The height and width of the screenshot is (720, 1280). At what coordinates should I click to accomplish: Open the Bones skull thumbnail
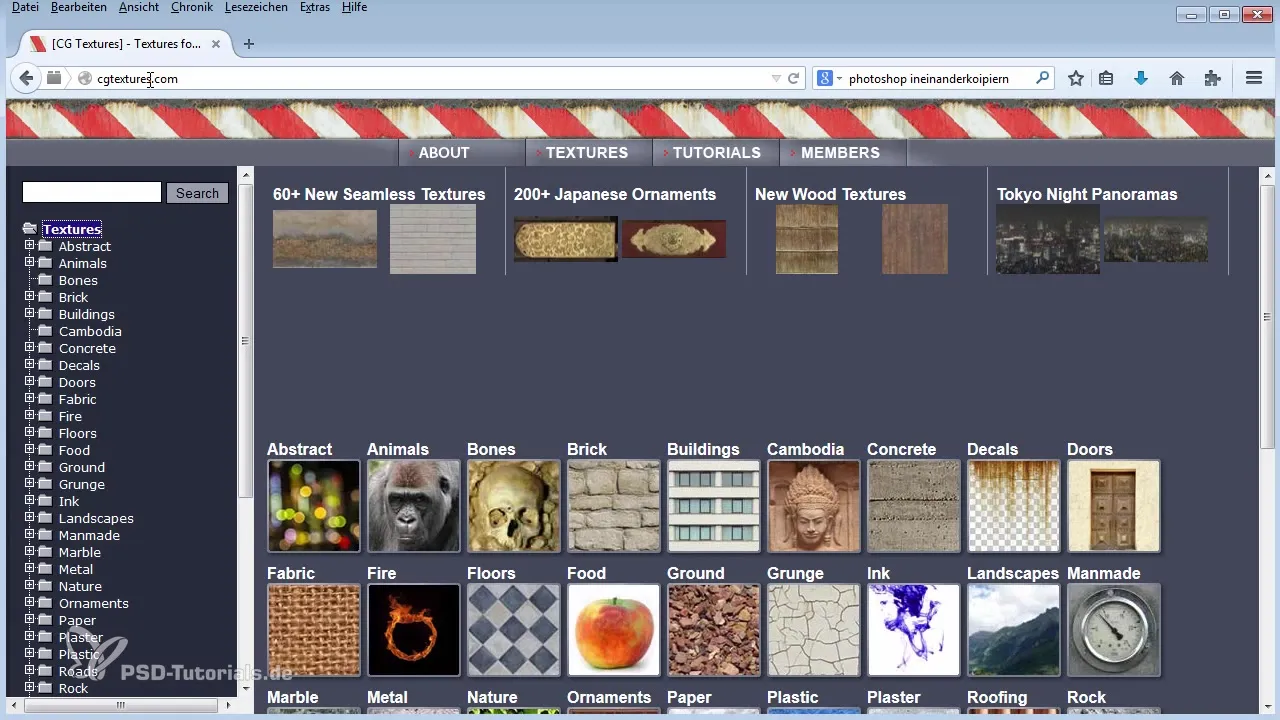pos(514,506)
